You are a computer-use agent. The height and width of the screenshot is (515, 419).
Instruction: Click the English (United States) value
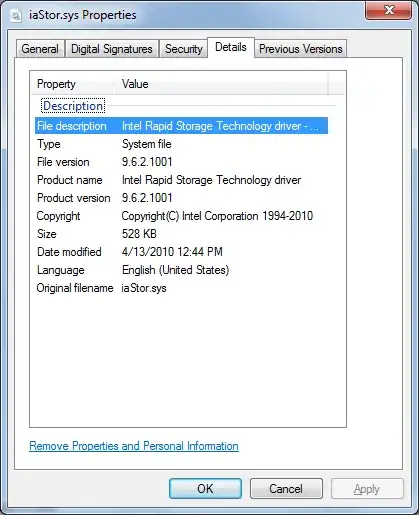(x=175, y=270)
